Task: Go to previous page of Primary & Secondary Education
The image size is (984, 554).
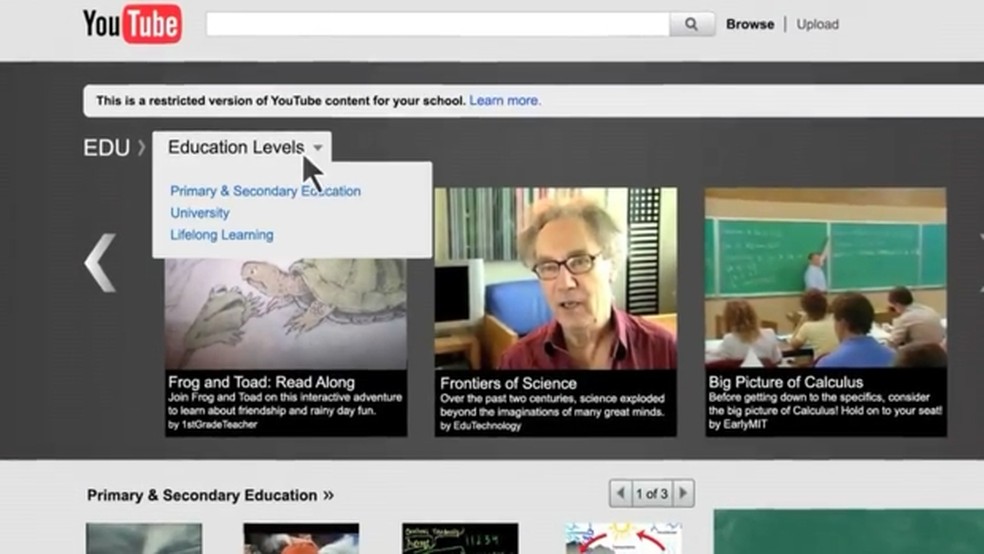Action: coord(620,494)
